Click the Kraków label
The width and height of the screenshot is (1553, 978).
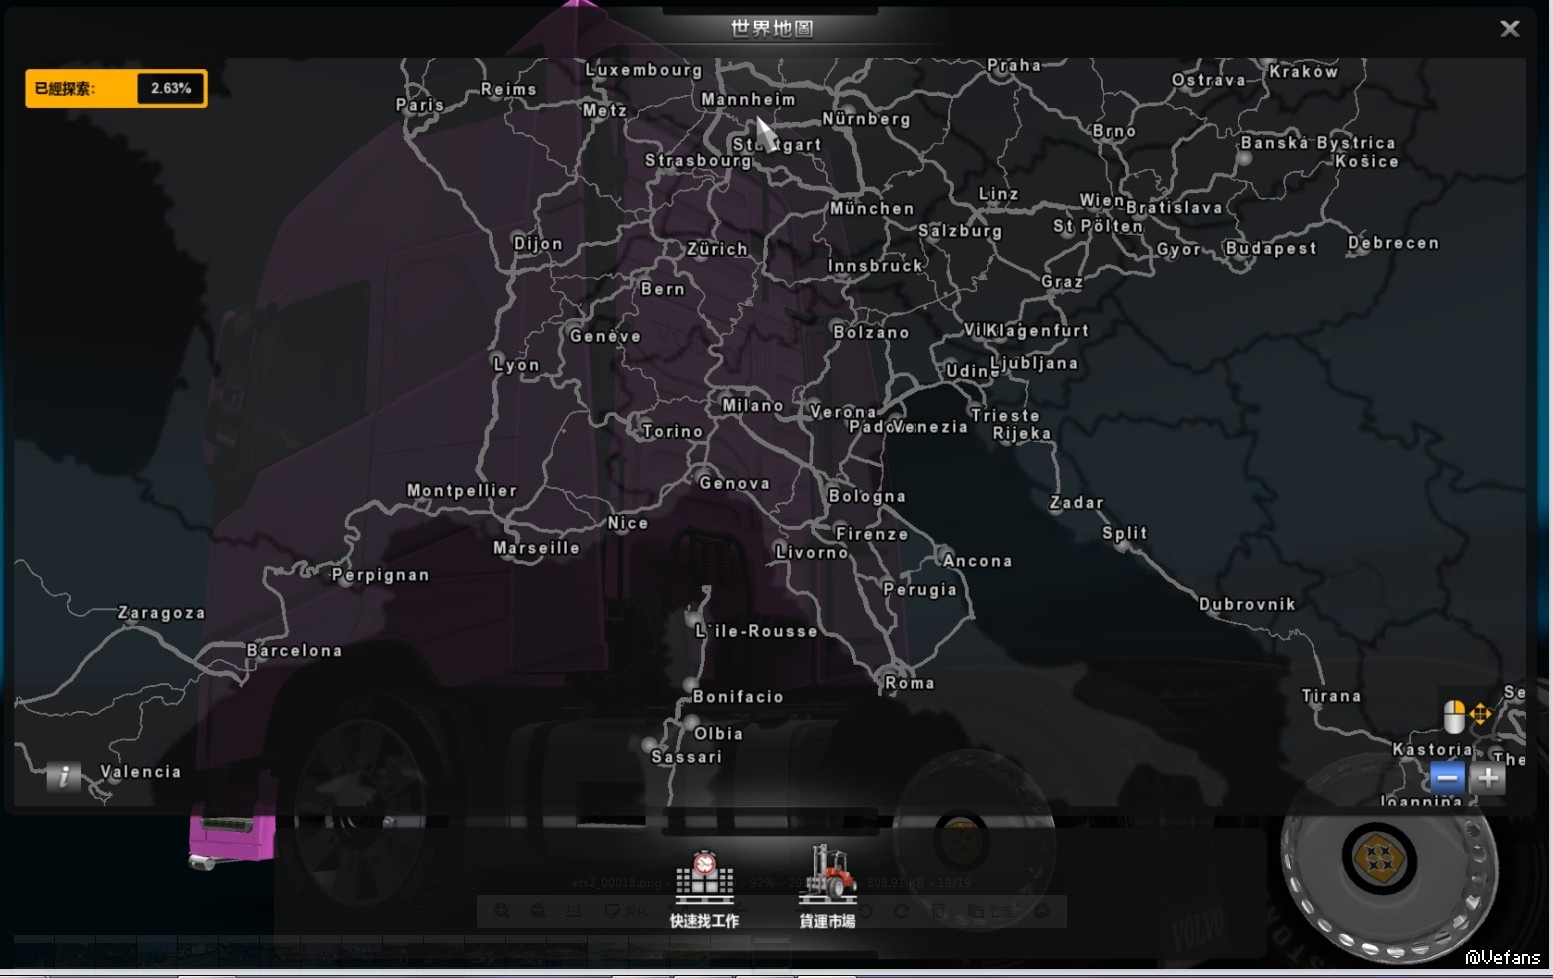click(x=1304, y=72)
